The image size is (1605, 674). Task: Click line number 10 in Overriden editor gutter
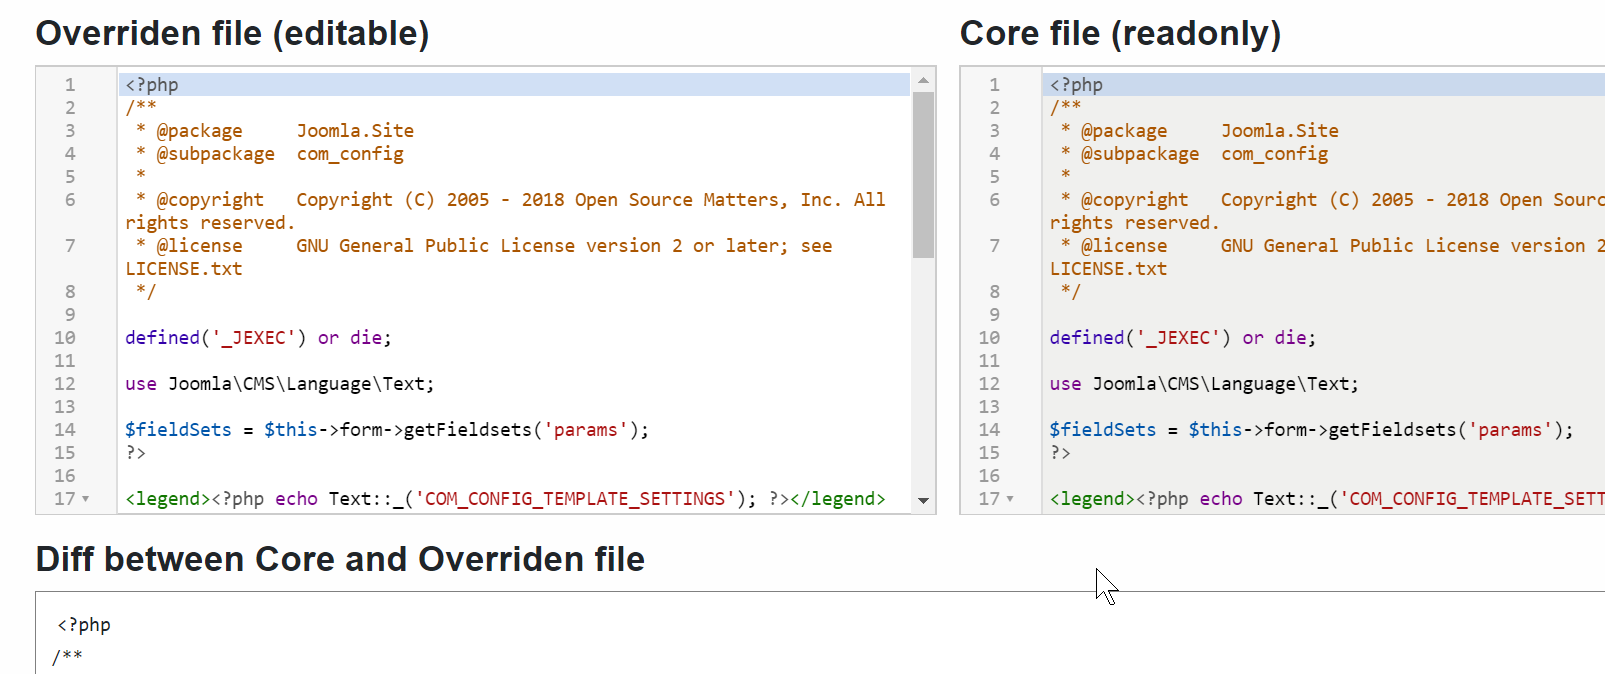coord(65,338)
